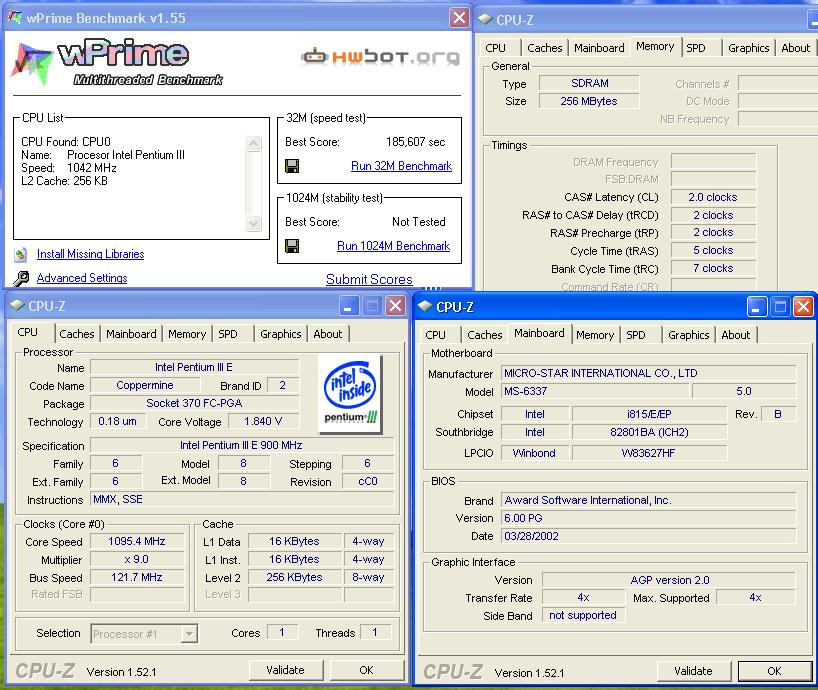The image size is (818, 690).
Task: Click the wrench icon beside Advanced Settings
Action: tap(21, 279)
